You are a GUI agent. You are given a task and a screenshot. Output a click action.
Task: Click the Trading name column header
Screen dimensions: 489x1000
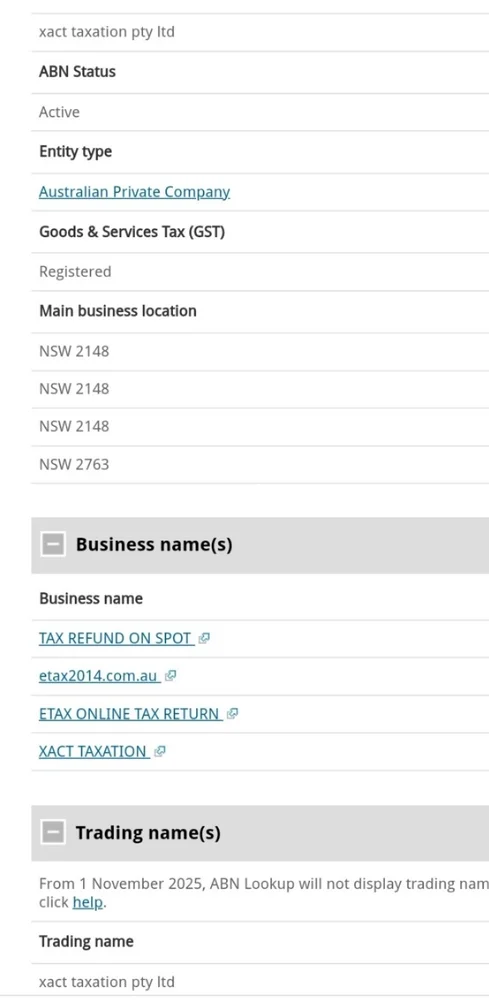click(x=86, y=941)
